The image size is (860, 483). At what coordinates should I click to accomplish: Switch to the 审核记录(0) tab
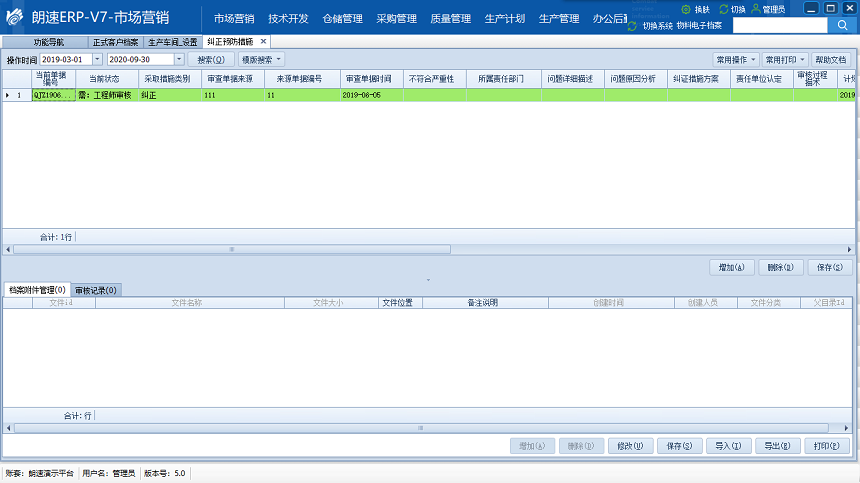tap(96, 290)
